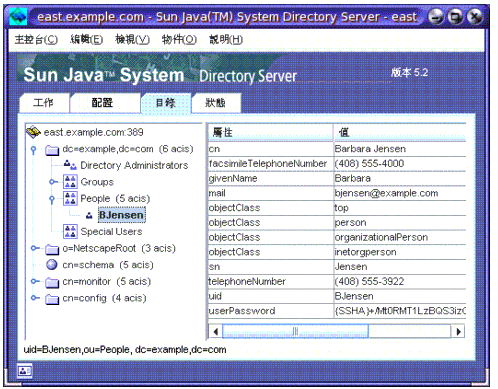
Task: Click the east.example.com:389 server book icon
Action: (33, 132)
